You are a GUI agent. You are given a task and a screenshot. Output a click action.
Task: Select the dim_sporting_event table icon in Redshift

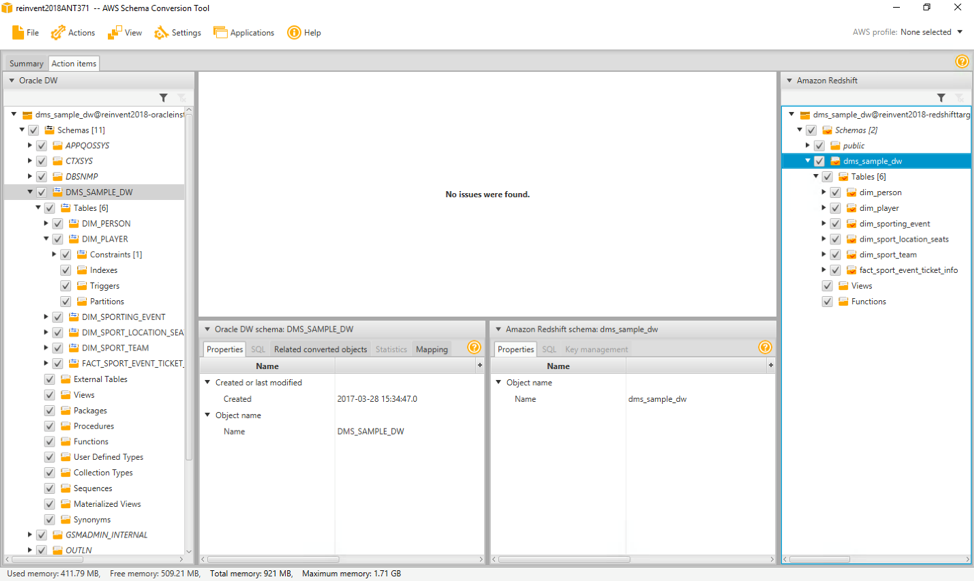pyautogui.click(x=852, y=224)
